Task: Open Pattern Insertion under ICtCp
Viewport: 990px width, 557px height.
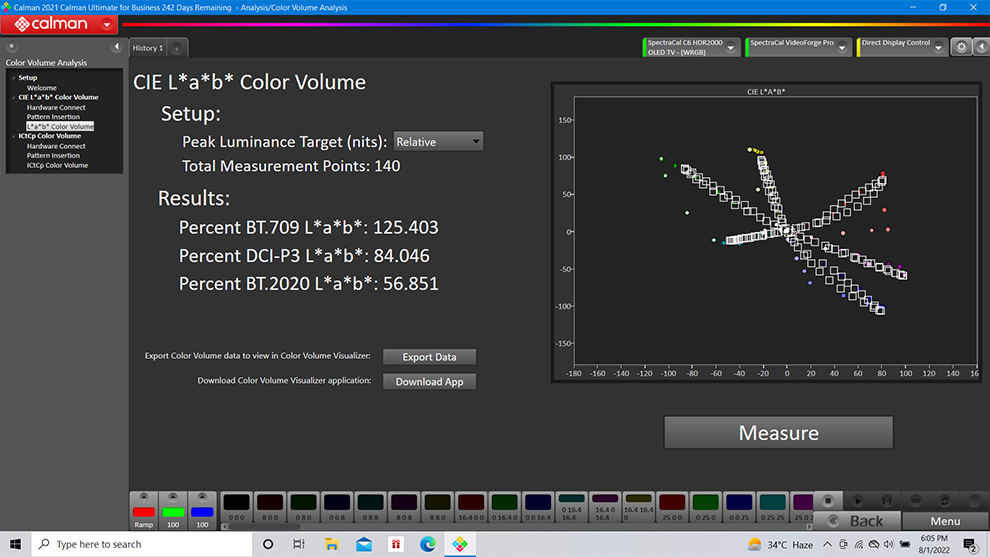Action: (x=53, y=155)
